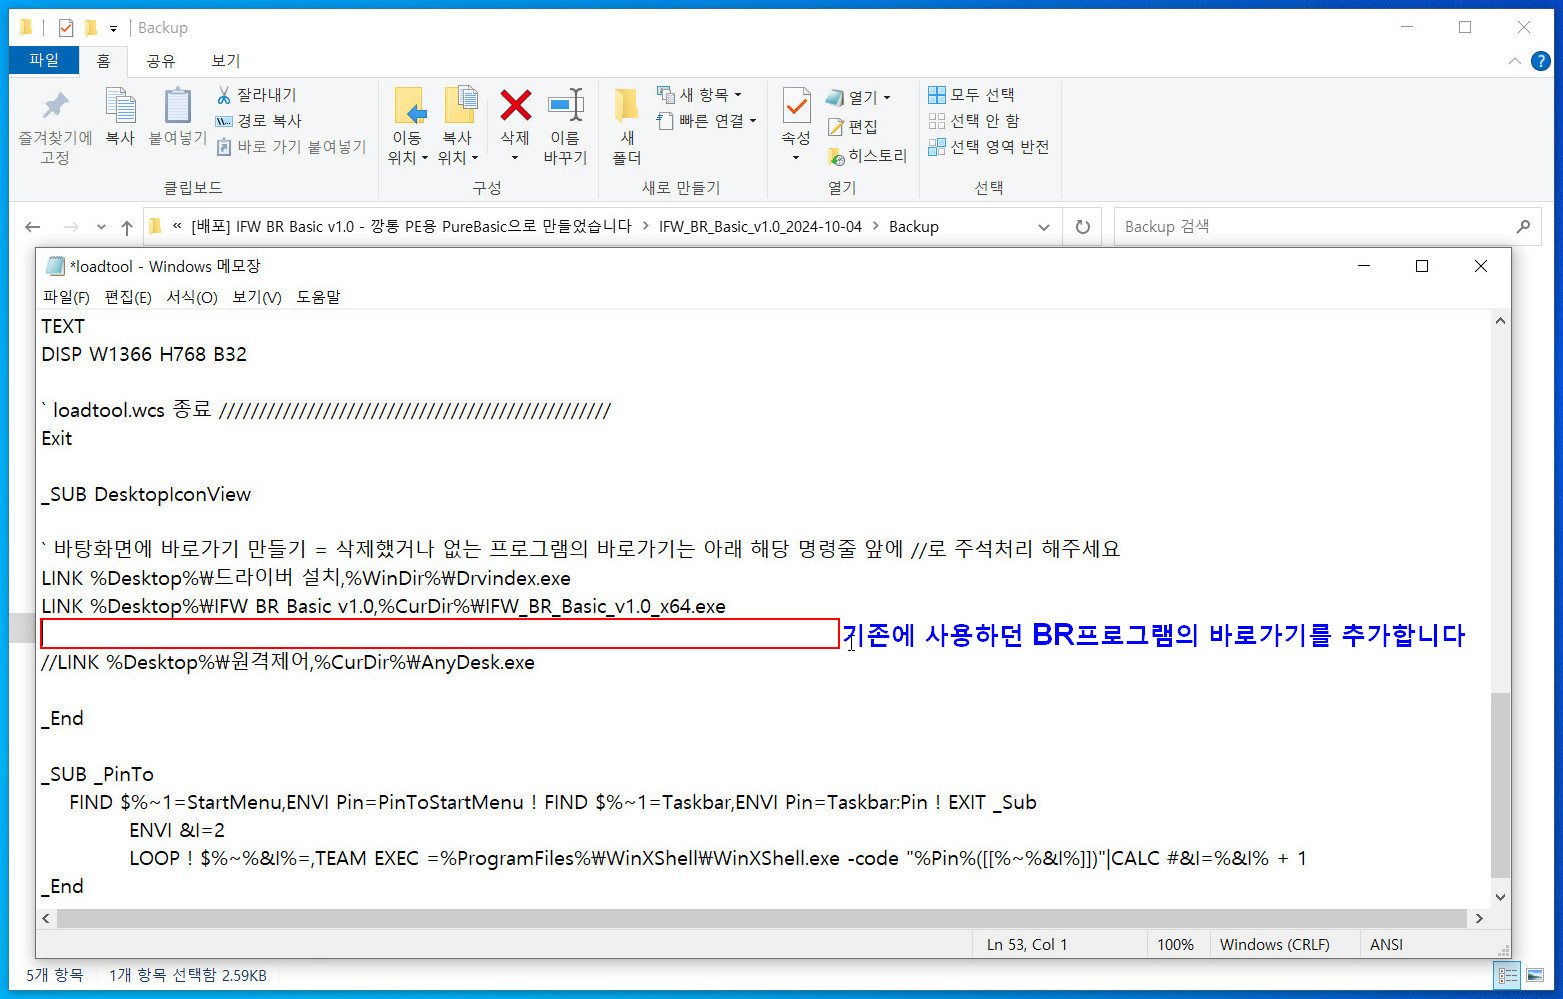The width and height of the screenshot is (1563, 999).
Task: Click 선택 안 함 (Select none)
Action: point(974,121)
